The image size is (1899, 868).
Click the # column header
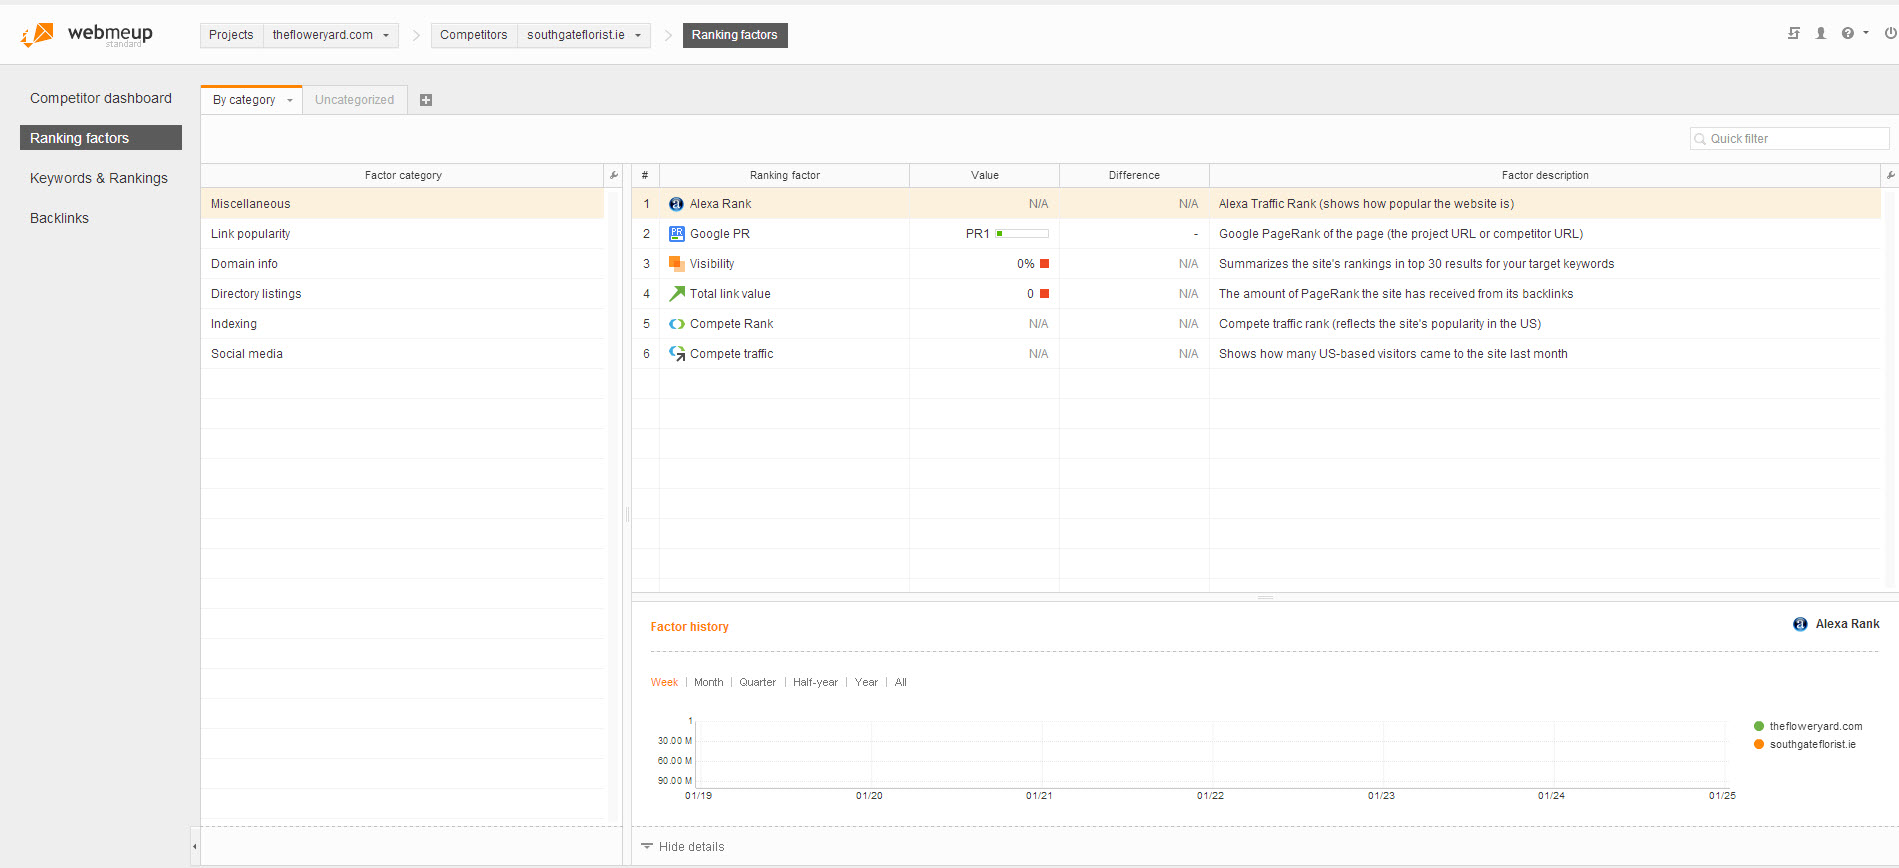pyautogui.click(x=645, y=175)
